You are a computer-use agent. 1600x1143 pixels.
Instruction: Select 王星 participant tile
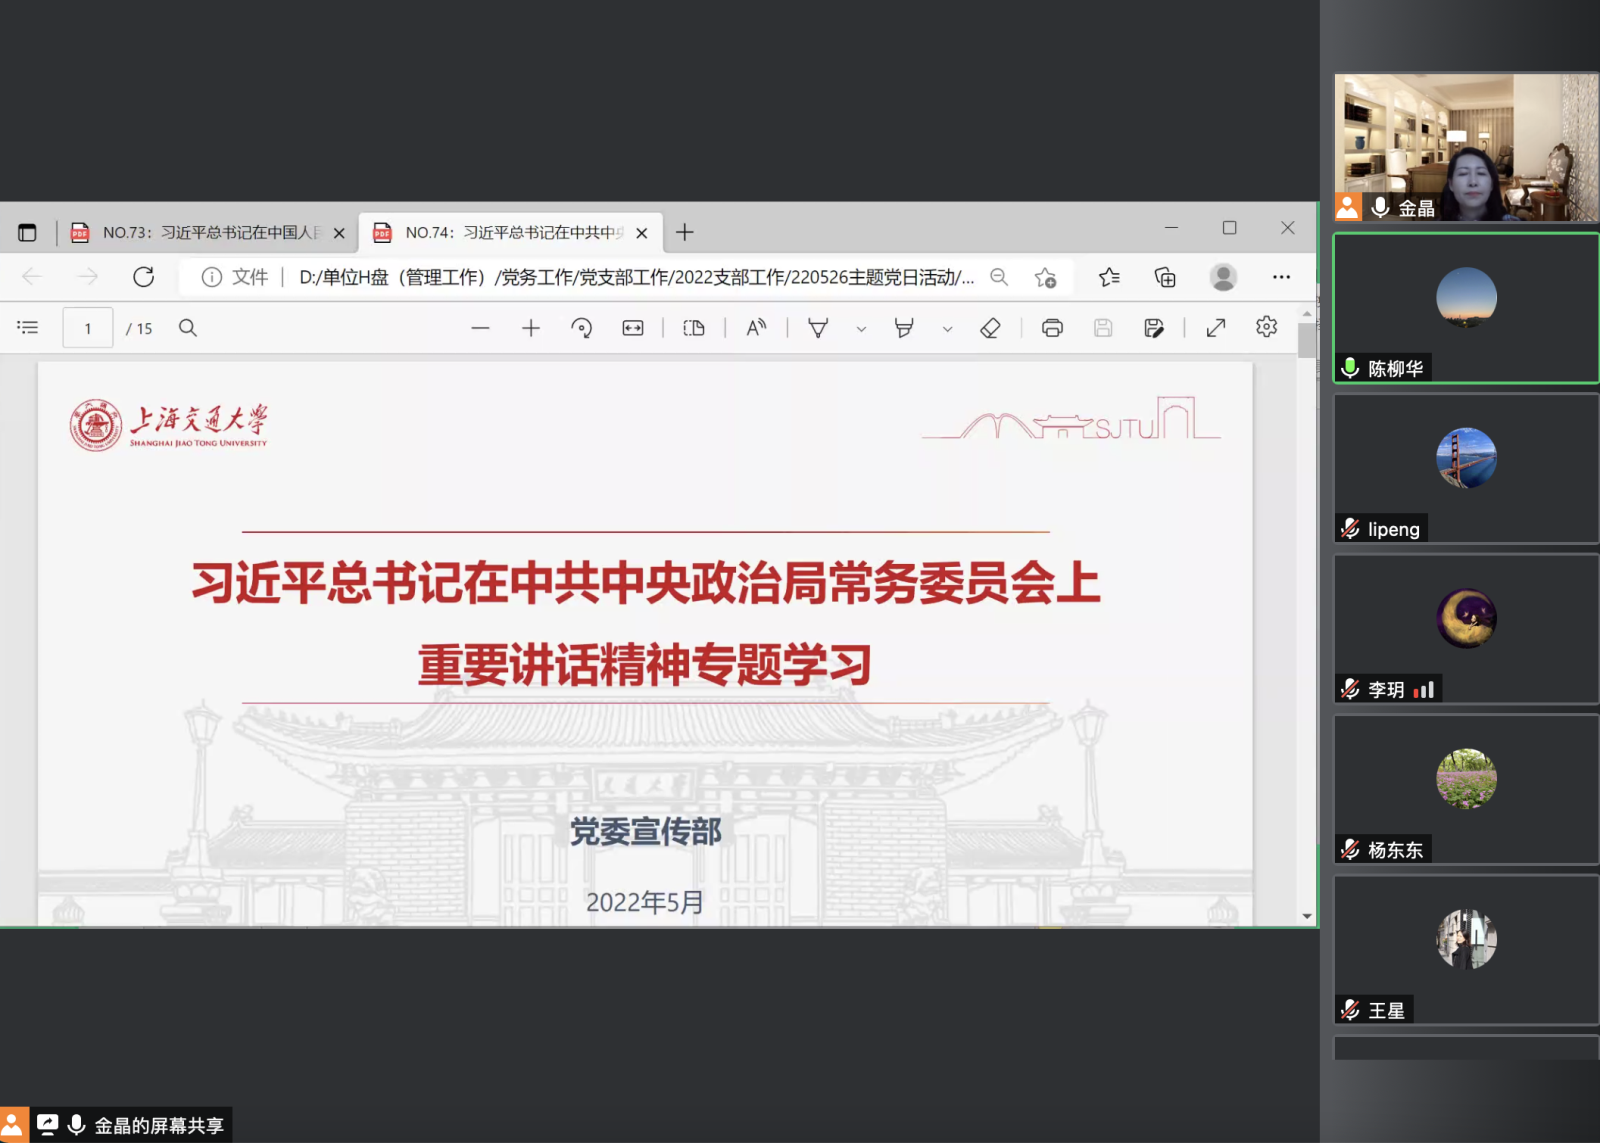[1466, 950]
